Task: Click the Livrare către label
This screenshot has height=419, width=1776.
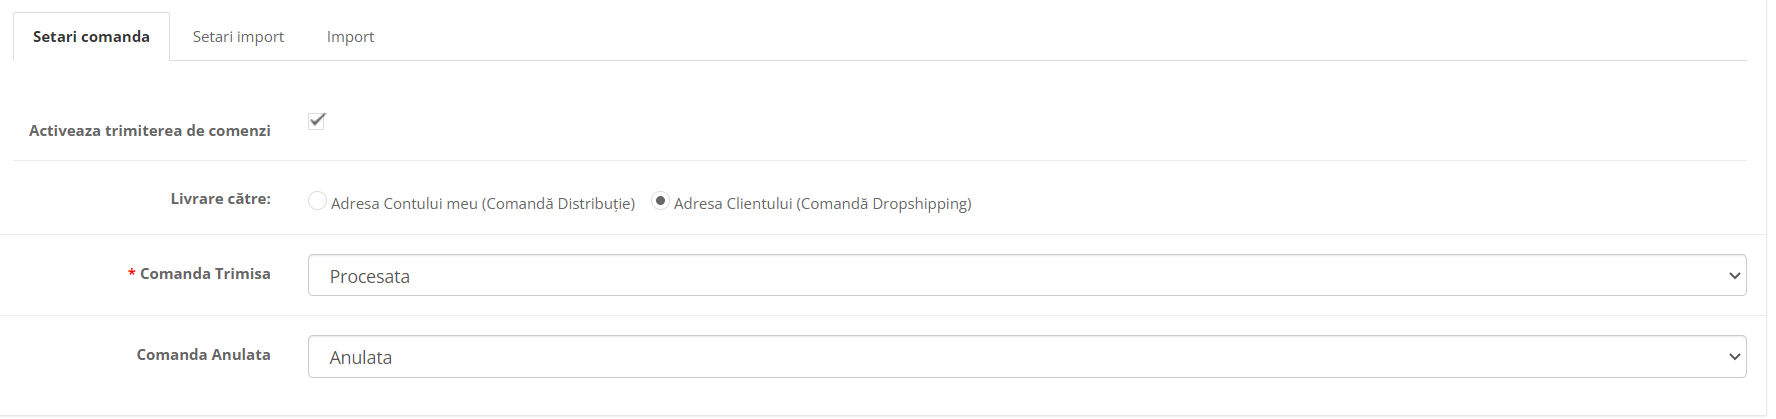Action: [x=220, y=199]
